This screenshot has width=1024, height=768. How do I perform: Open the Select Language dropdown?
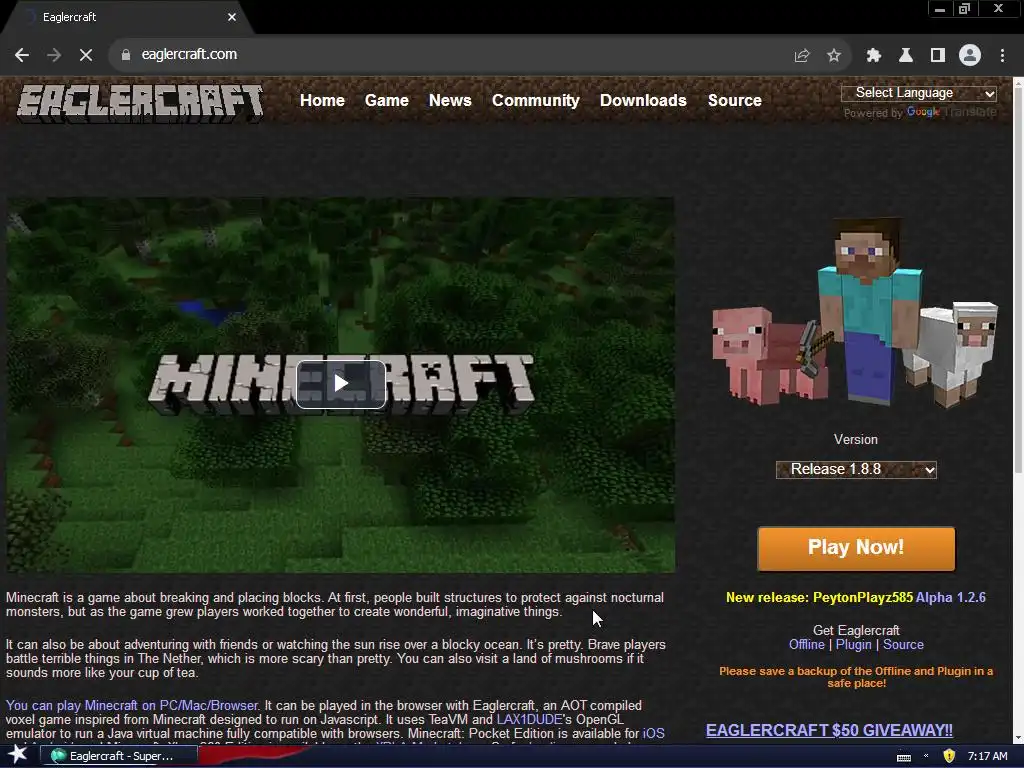click(x=918, y=93)
